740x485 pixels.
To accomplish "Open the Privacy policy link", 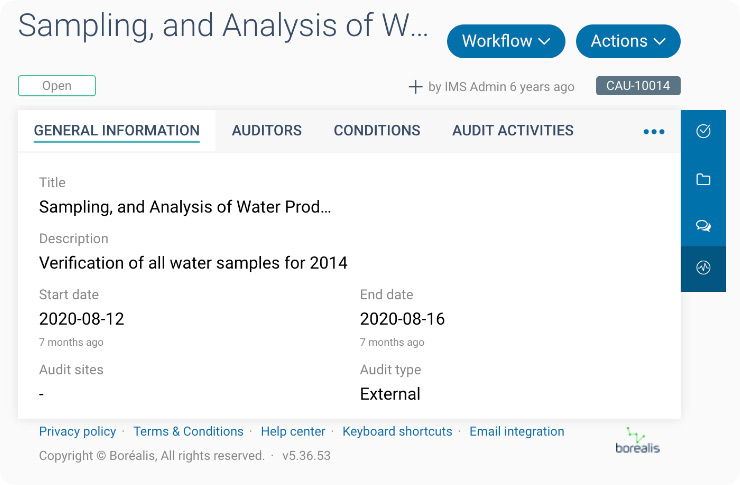I will [78, 432].
